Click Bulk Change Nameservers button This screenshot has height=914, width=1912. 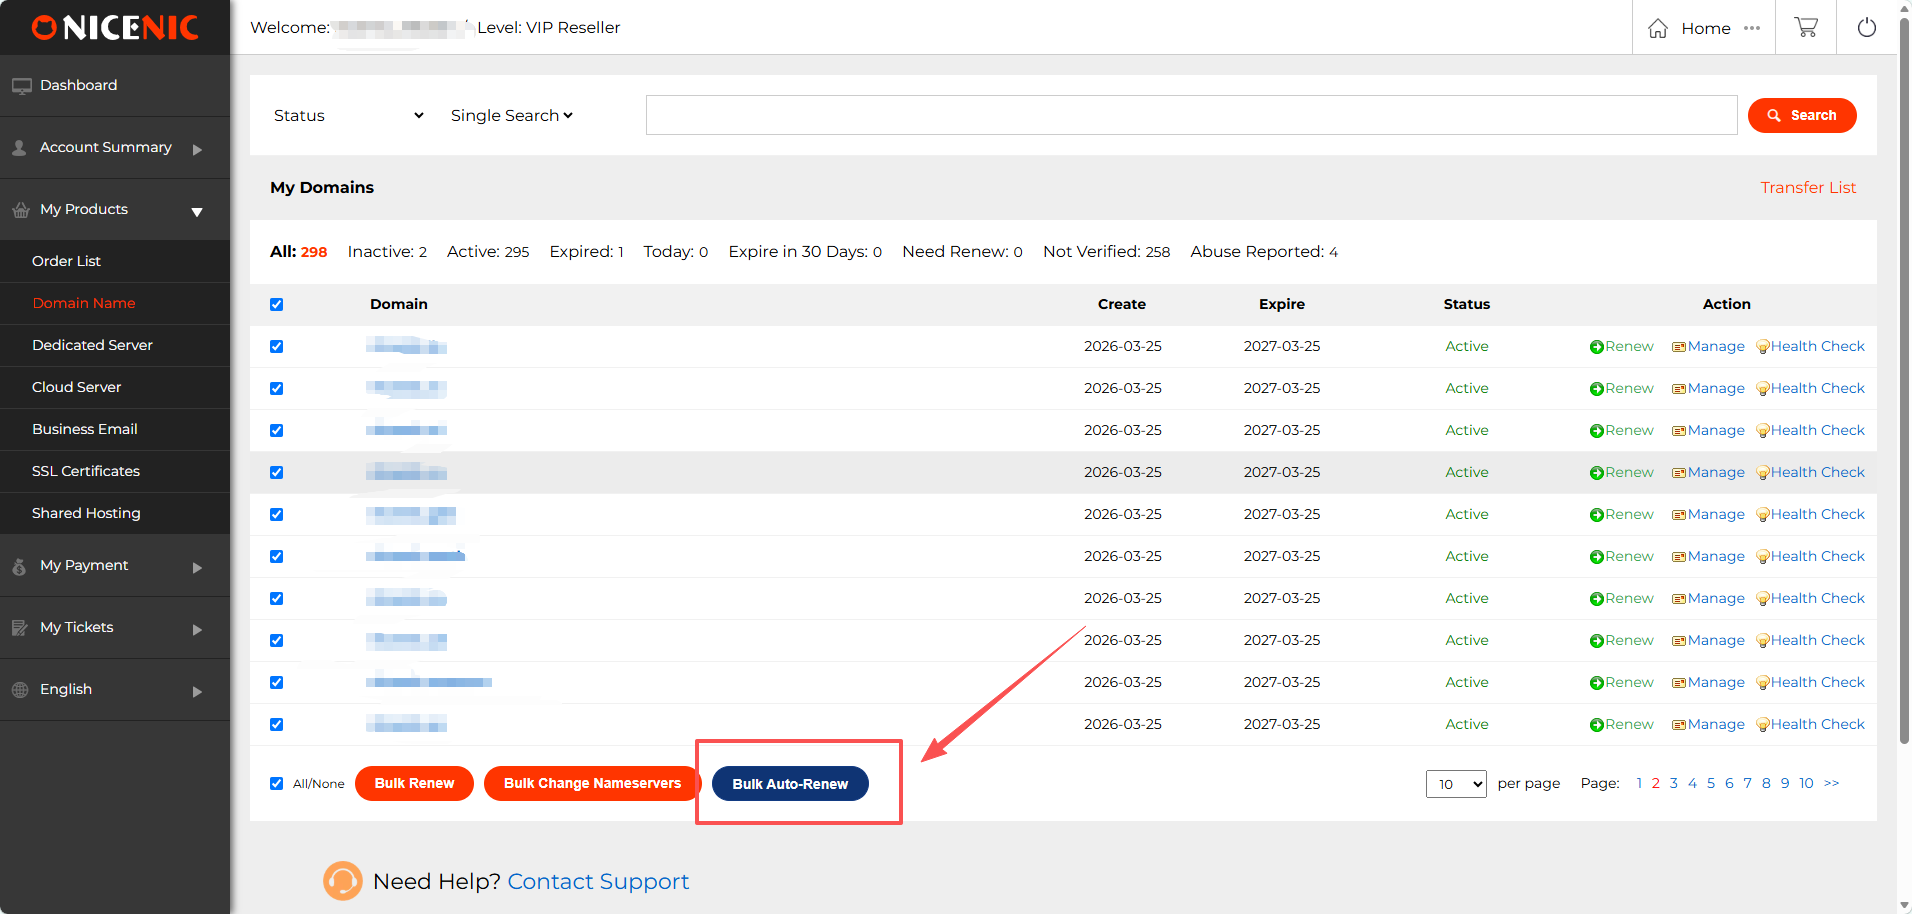coord(592,783)
